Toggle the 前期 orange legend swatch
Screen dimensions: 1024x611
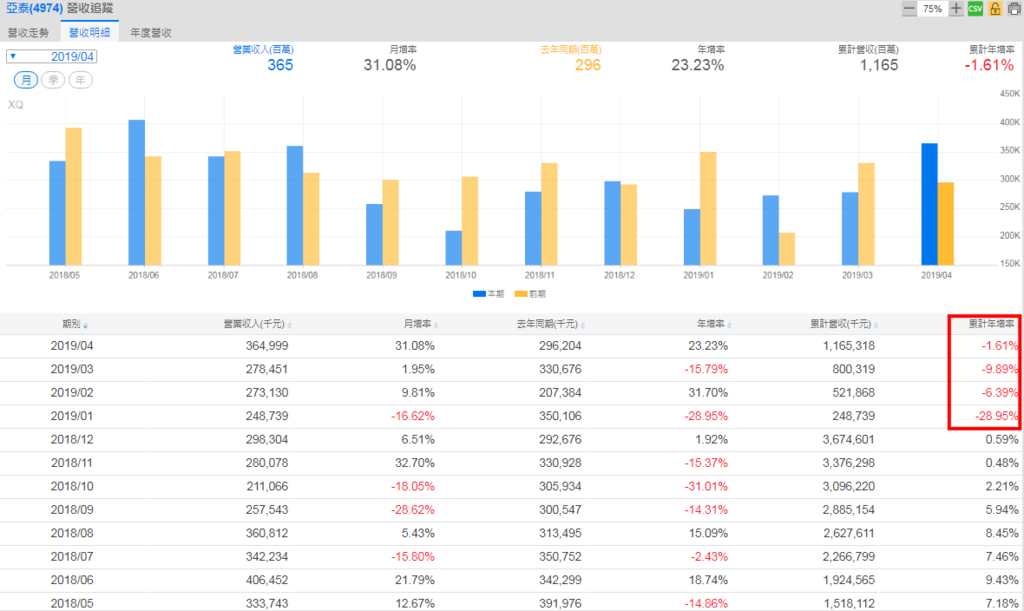(520, 294)
